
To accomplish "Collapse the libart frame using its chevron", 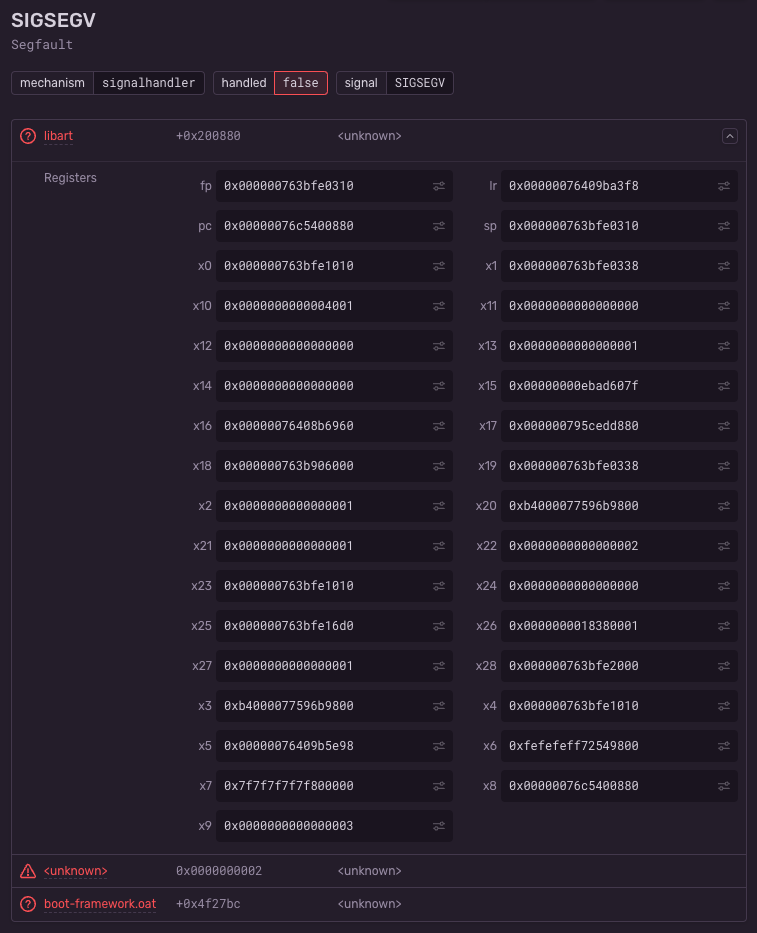I will (730, 136).
